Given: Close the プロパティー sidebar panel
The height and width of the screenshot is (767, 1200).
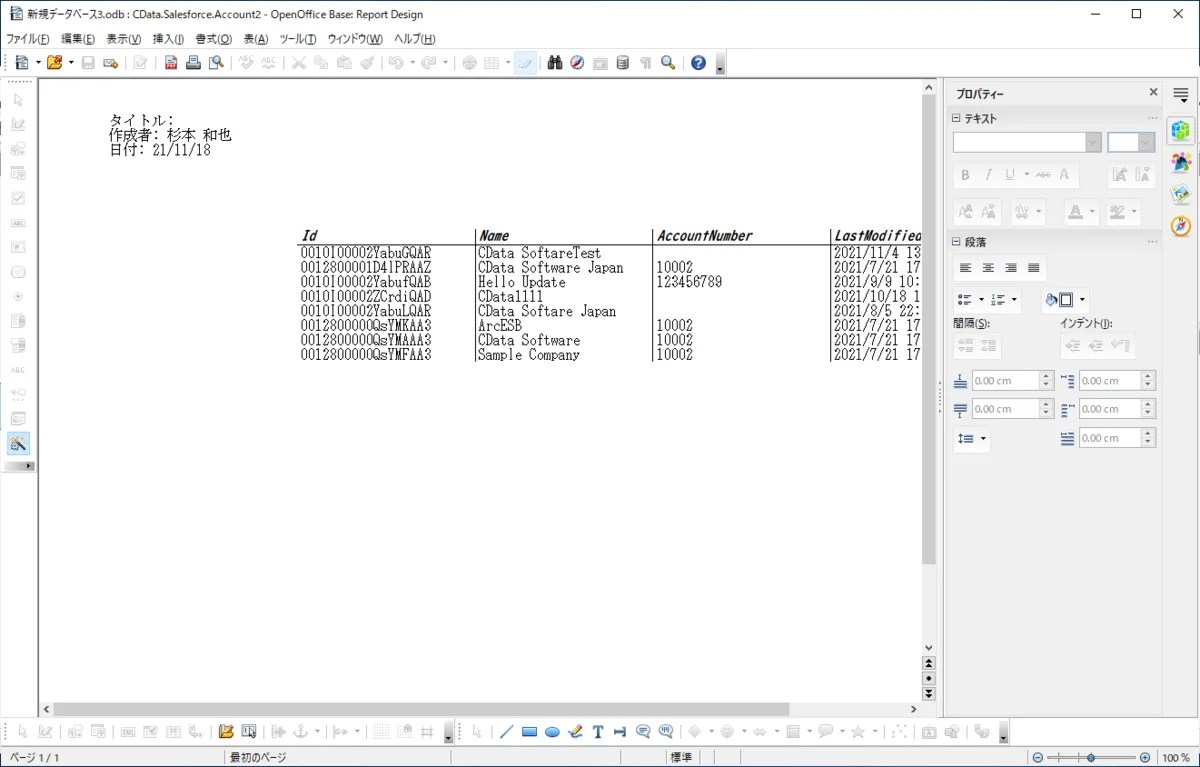Looking at the screenshot, I should pos(1153,93).
